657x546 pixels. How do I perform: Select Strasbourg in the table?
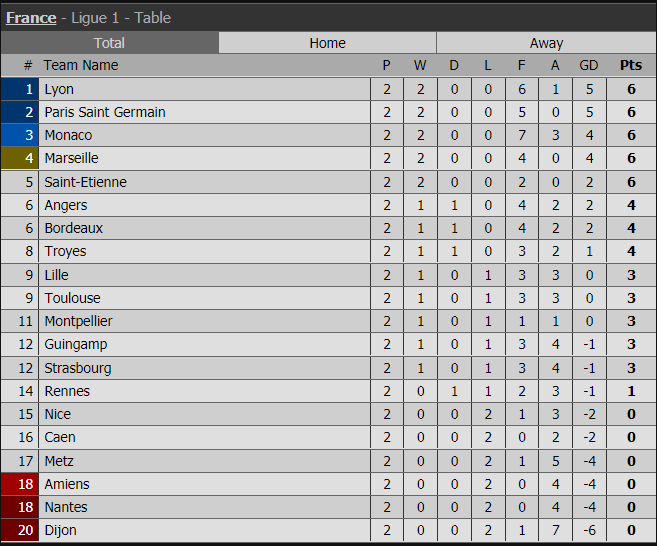(x=78, y=368)
